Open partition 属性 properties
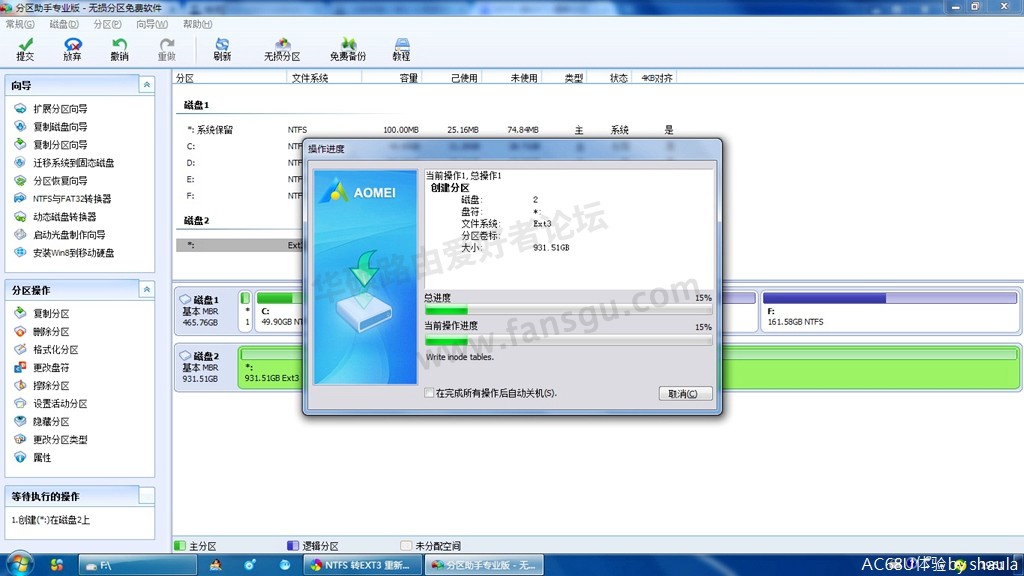Image resolution: width=1024 pixels, height=576 pixels. 33,458
